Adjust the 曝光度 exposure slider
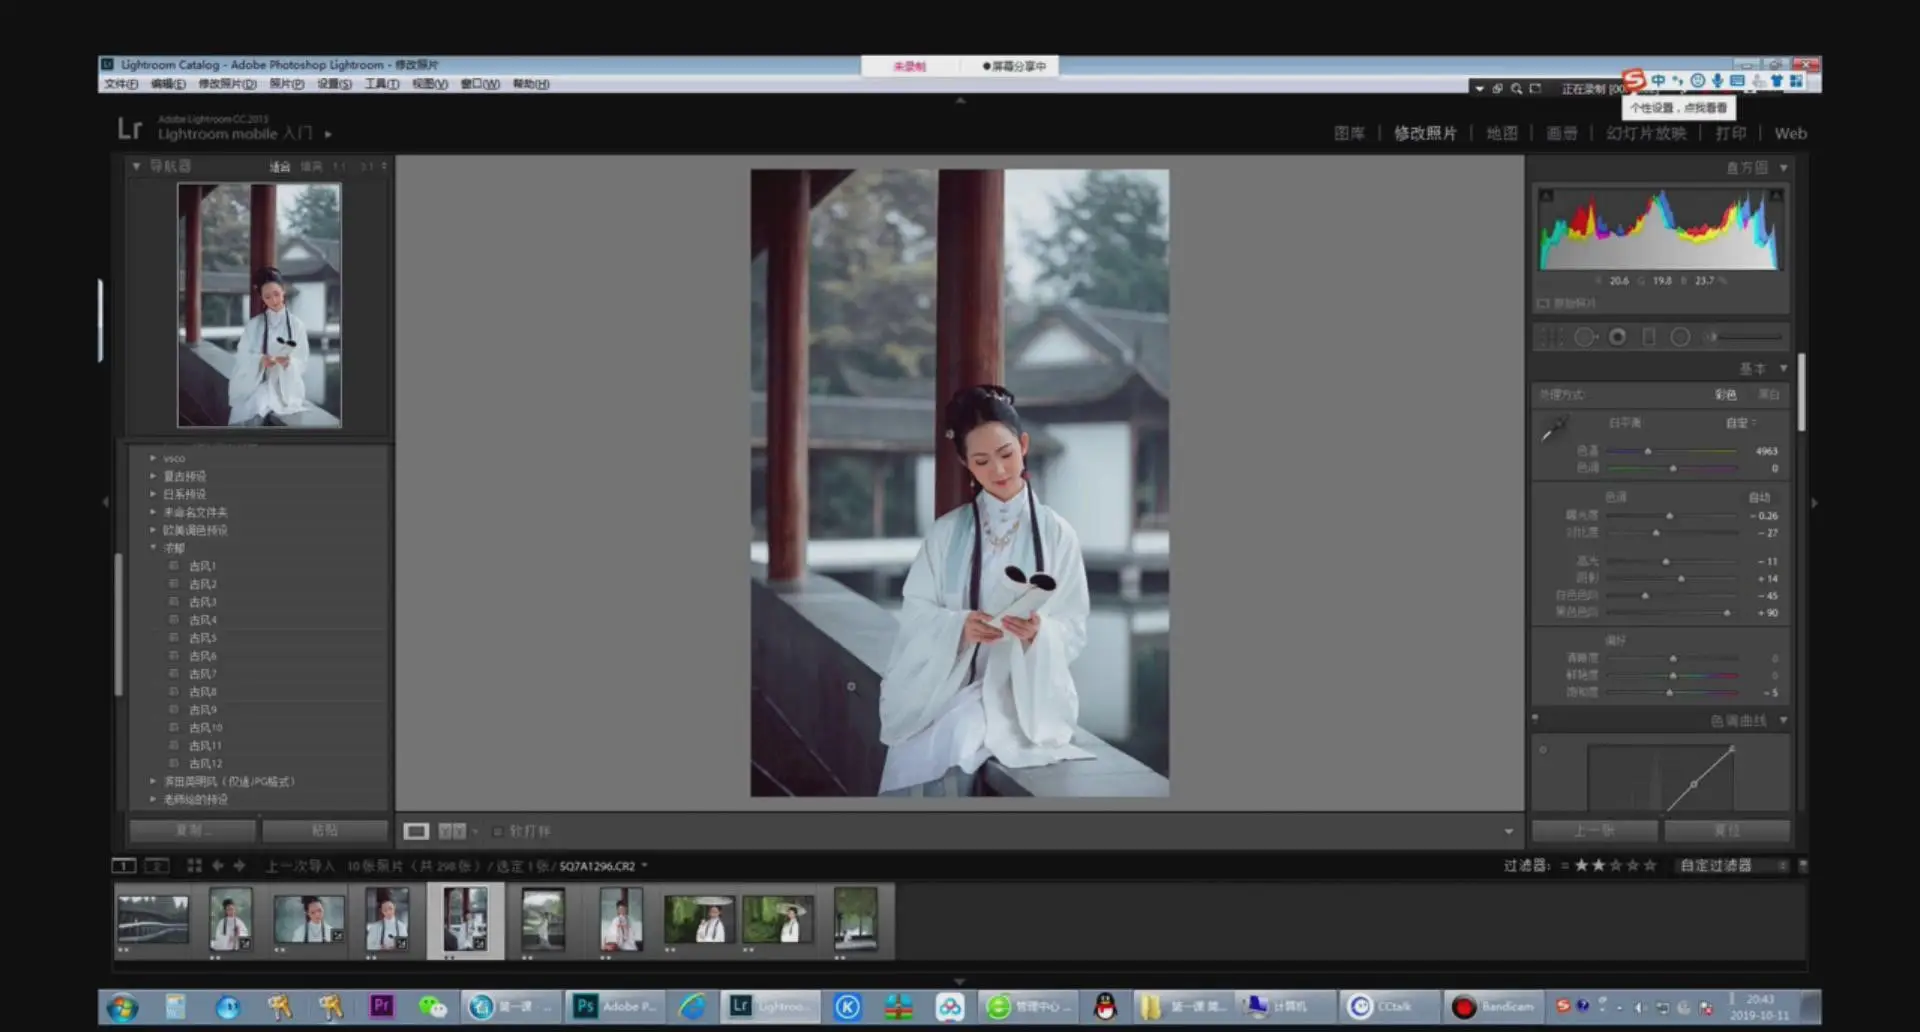This screenshot has width=1920, height=1032. (x=1669, y=516)
